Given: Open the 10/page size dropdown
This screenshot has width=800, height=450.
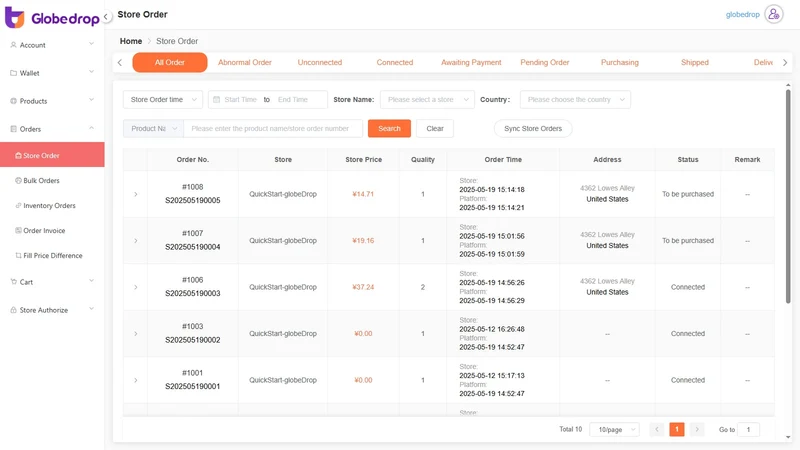Looking at the screenshot, I should coord(614,430).
